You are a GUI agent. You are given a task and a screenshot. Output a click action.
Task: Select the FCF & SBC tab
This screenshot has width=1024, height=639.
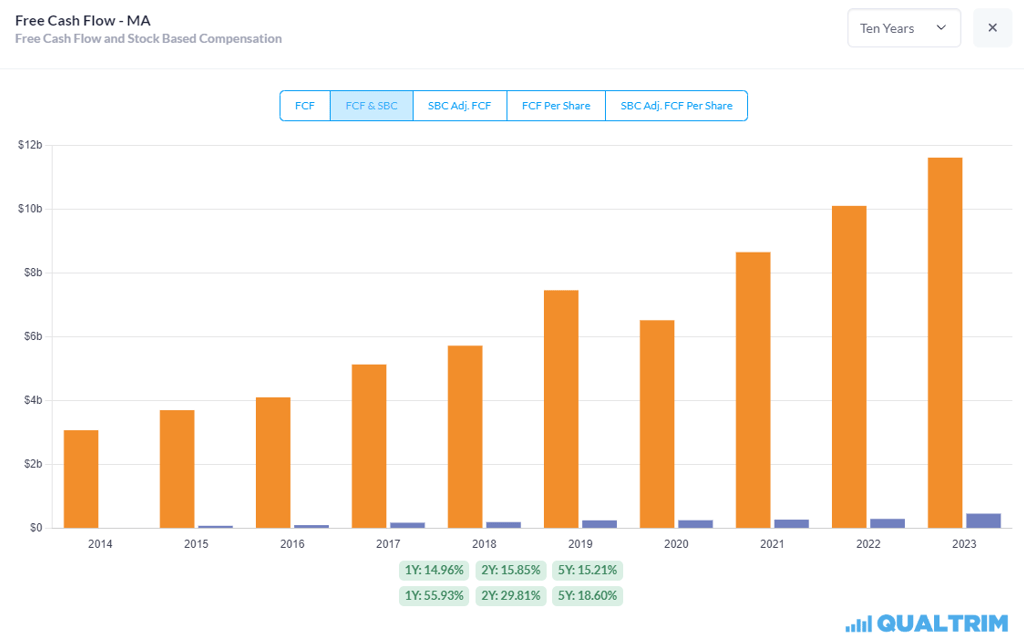coord(371,105)
